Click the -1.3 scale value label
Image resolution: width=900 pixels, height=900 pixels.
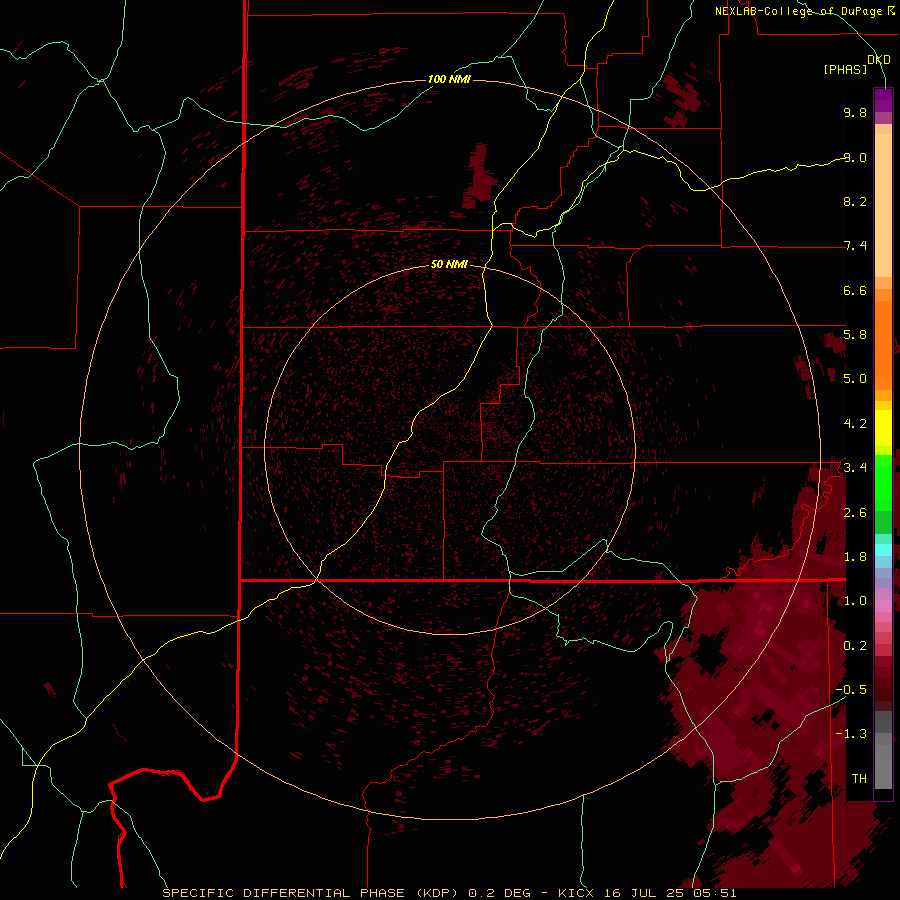851,734
